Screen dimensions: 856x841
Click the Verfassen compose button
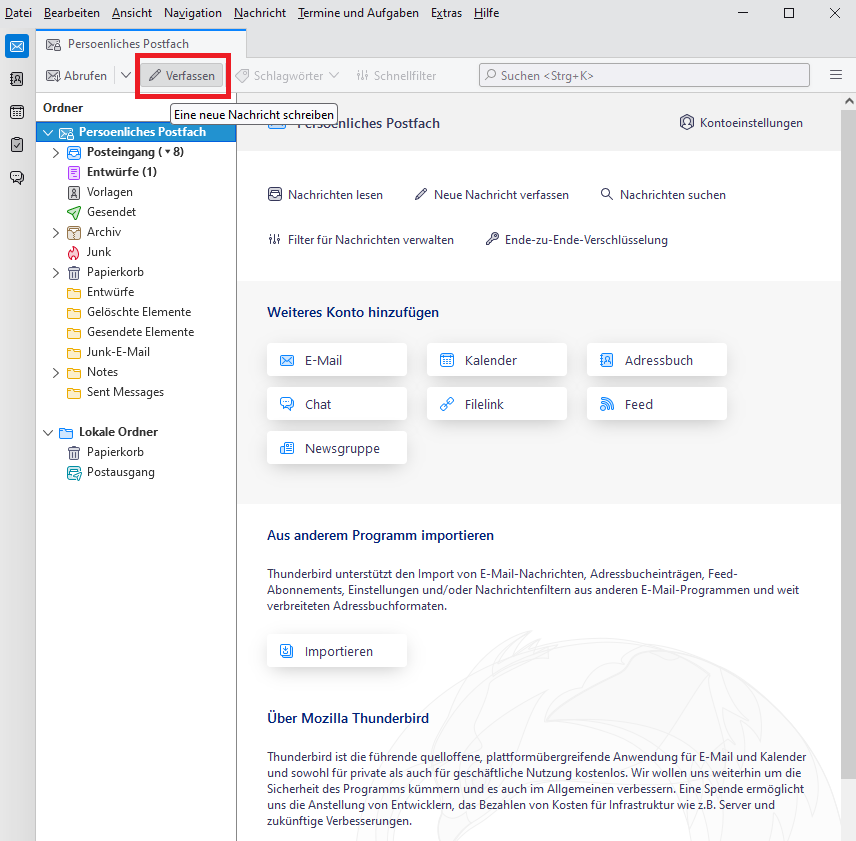181,76
